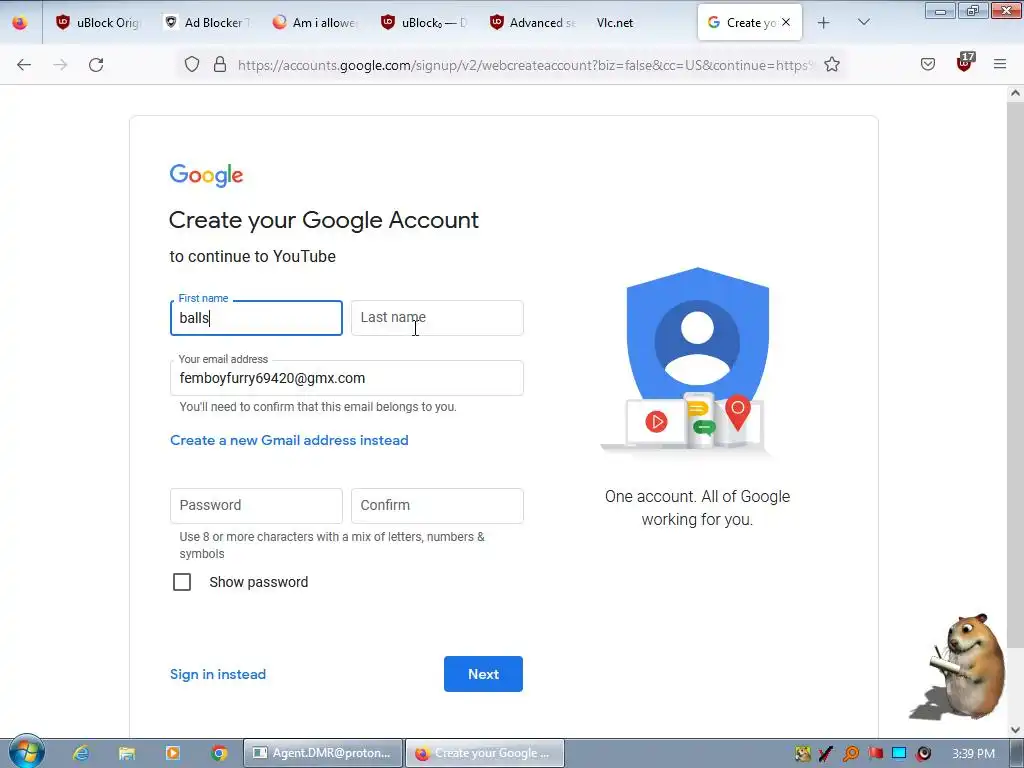Click the Create your Google taskbar button
This screenshot has height=768, width=1024.
[485, 753]
